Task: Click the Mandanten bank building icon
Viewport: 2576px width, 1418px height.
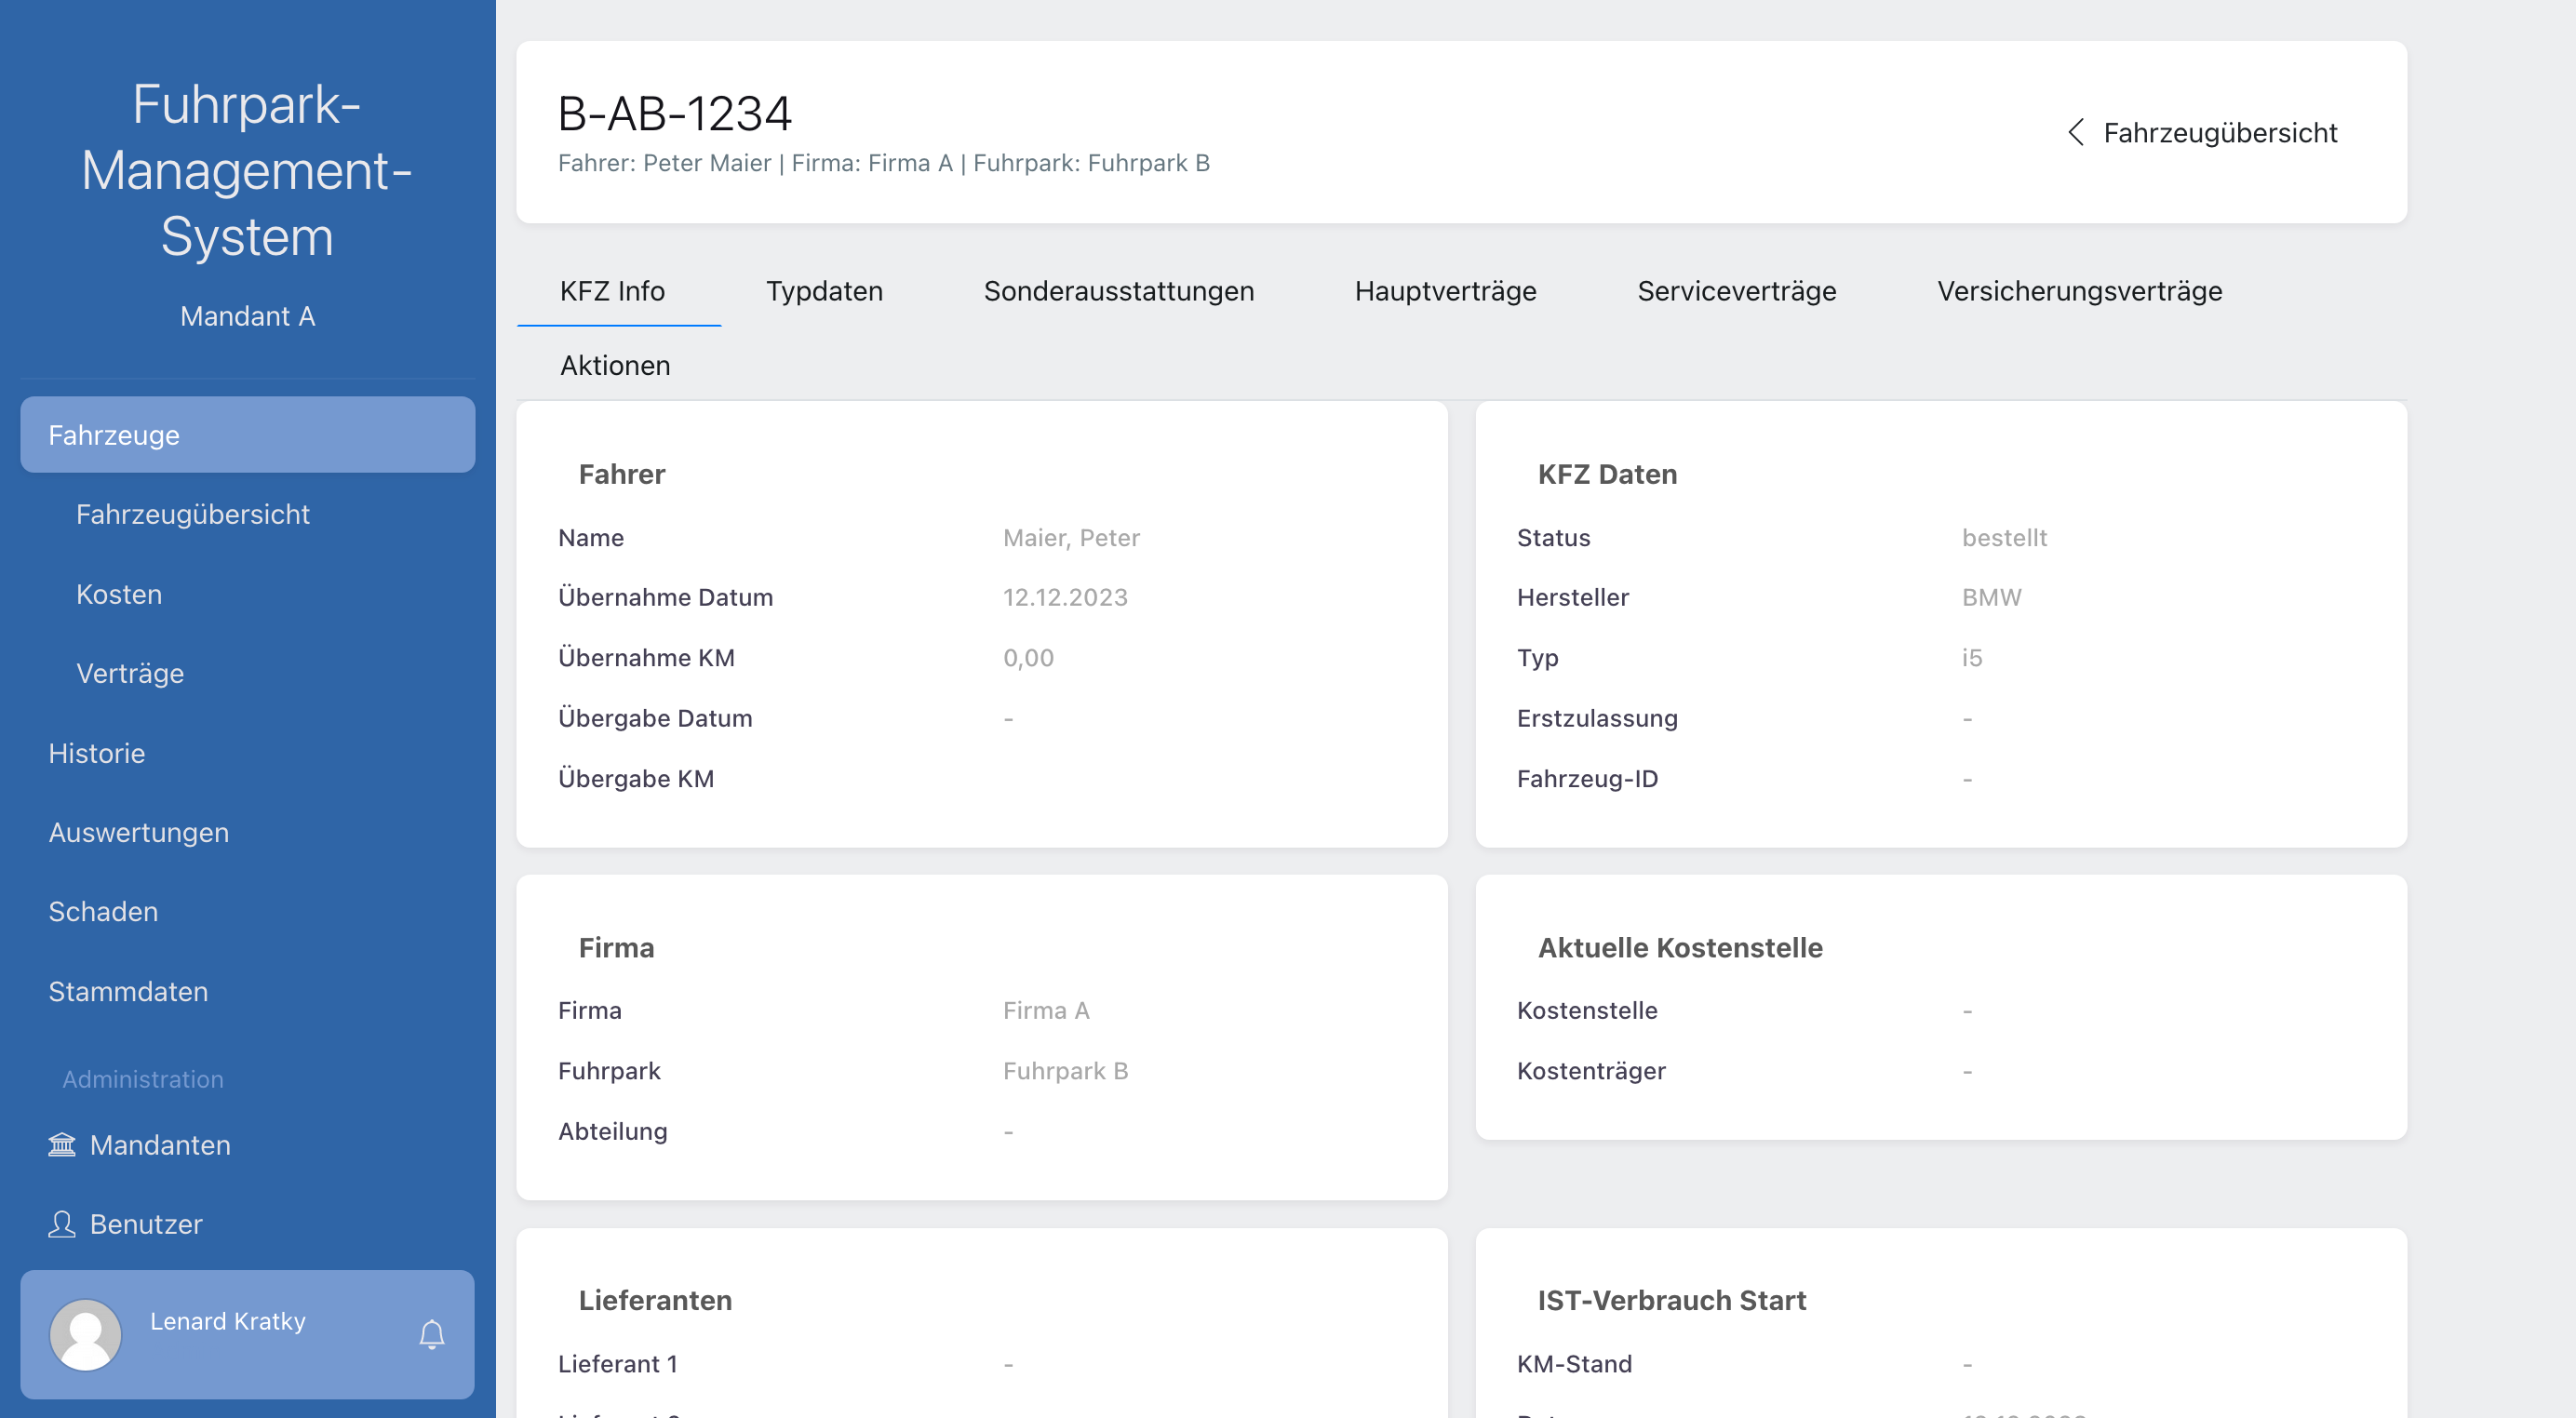Action: click(x=62, y=1144)
